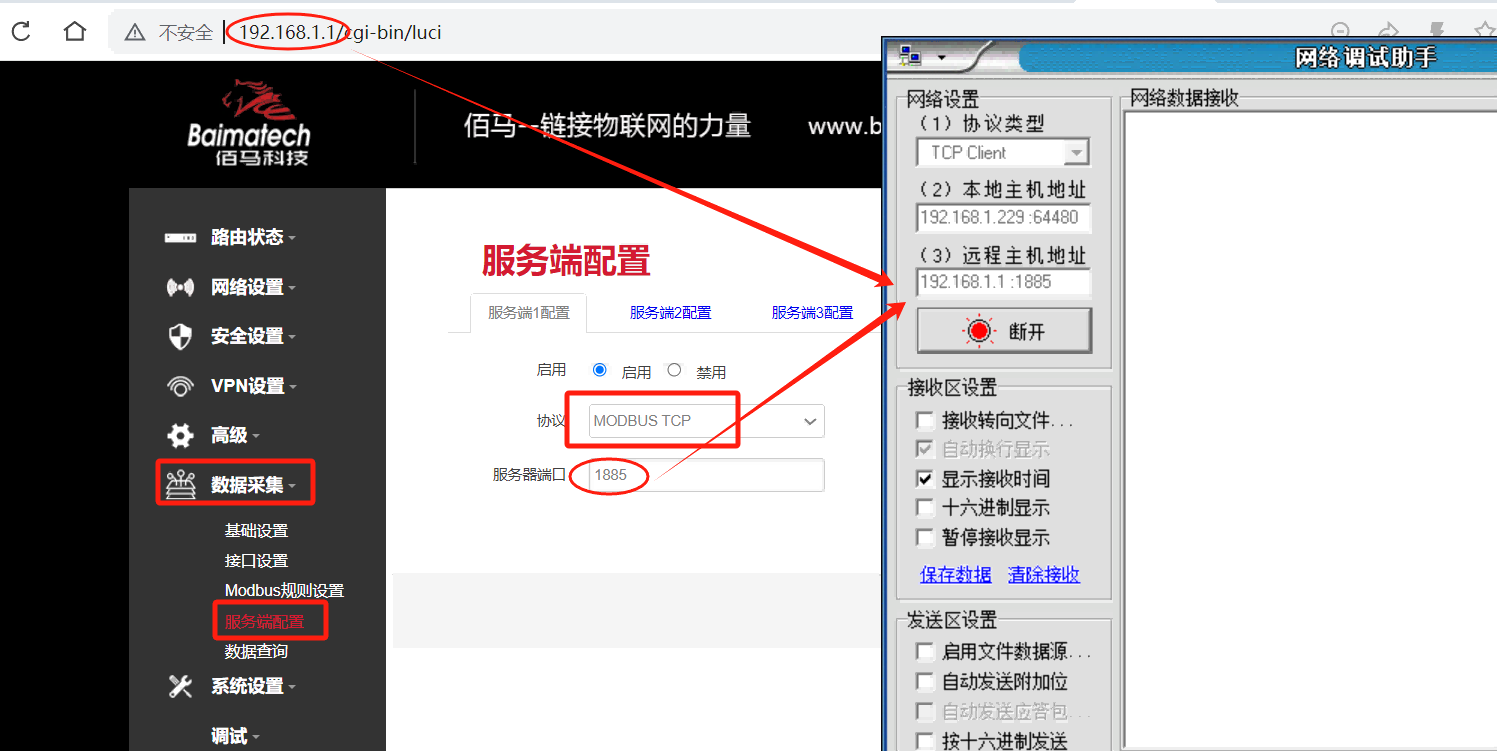
Task: Click the 网络设置 wireless icon
Action: [x=178, y=287]
